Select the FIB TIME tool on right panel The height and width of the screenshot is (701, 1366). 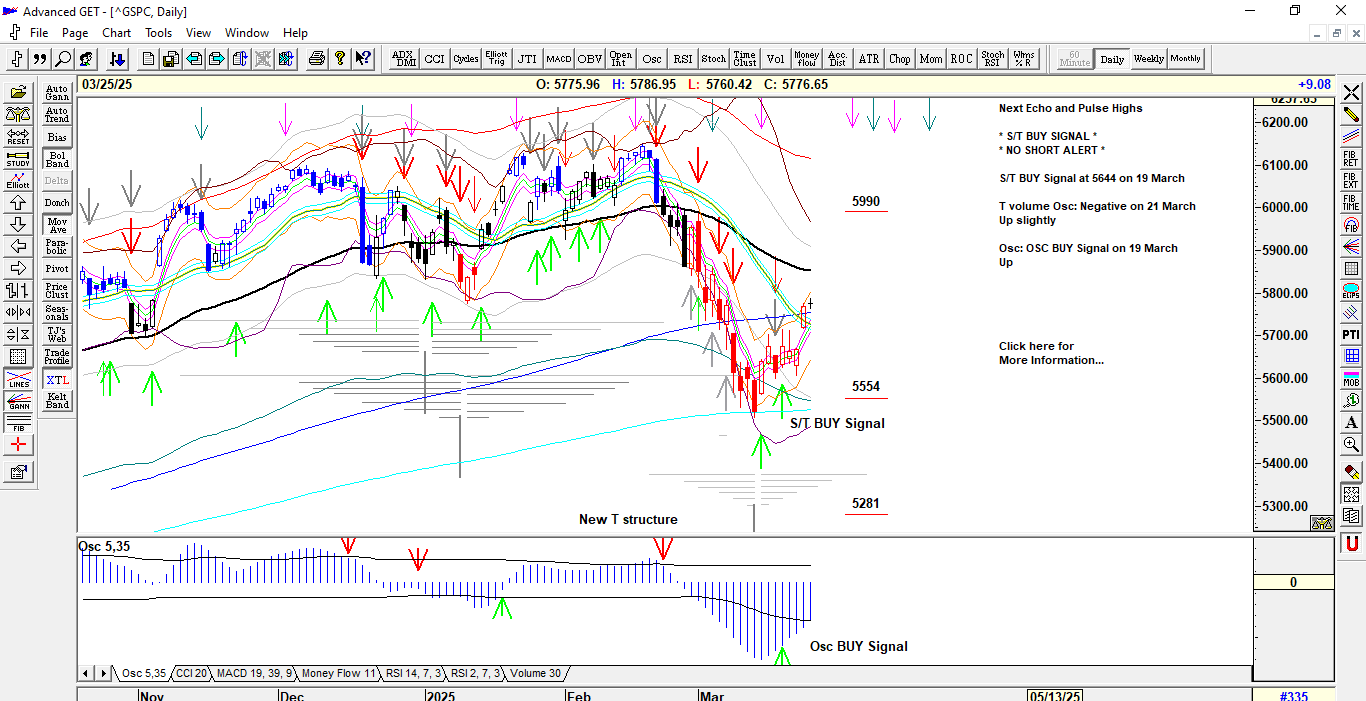point(1351,202)
